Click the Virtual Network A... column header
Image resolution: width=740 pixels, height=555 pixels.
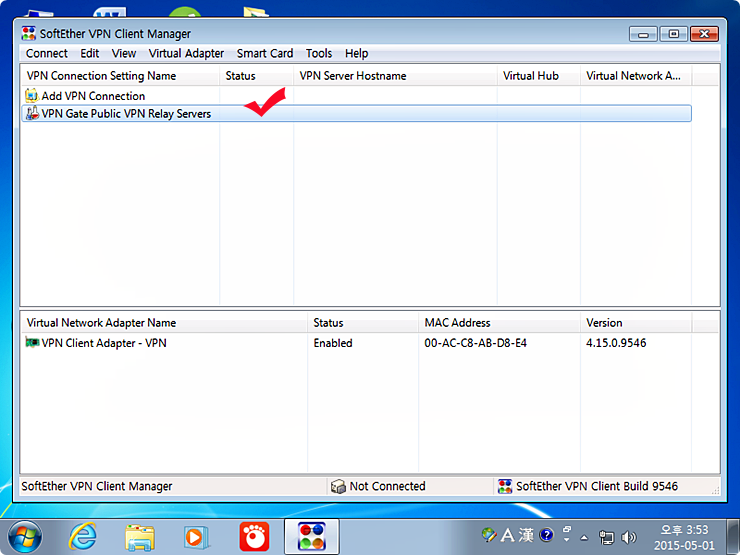(x=636, y=76)
